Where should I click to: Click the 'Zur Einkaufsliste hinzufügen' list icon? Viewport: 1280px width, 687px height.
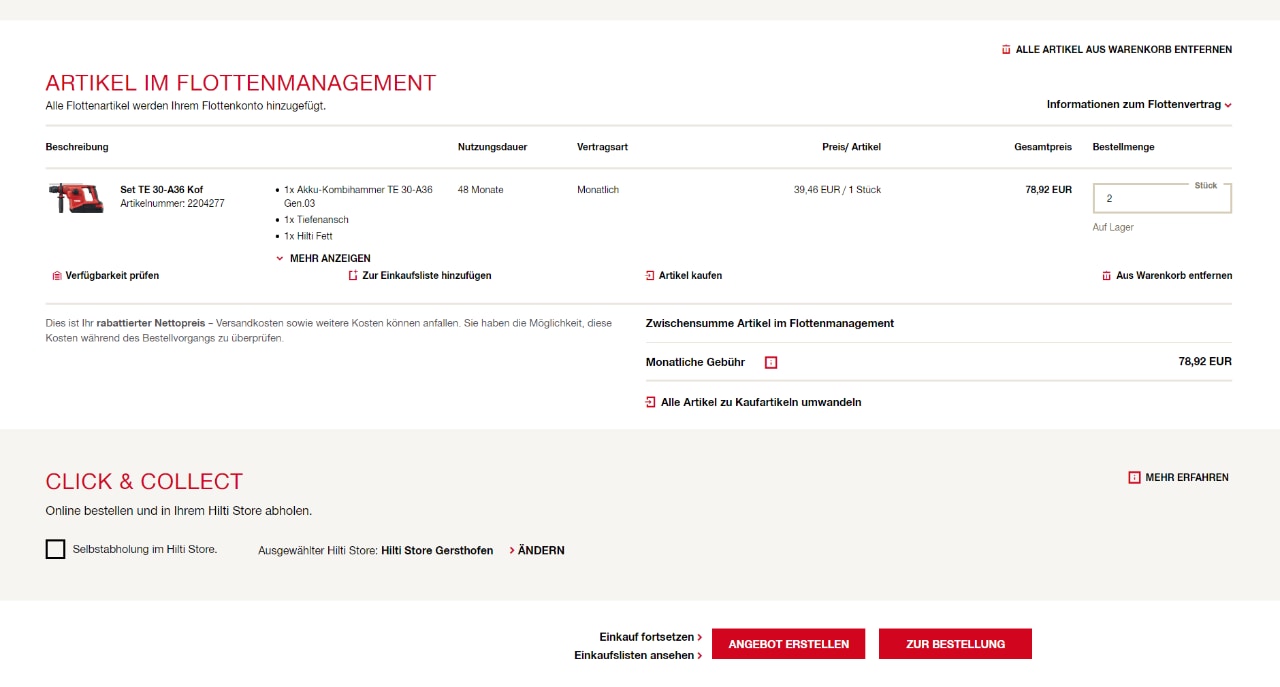[353, 276]
